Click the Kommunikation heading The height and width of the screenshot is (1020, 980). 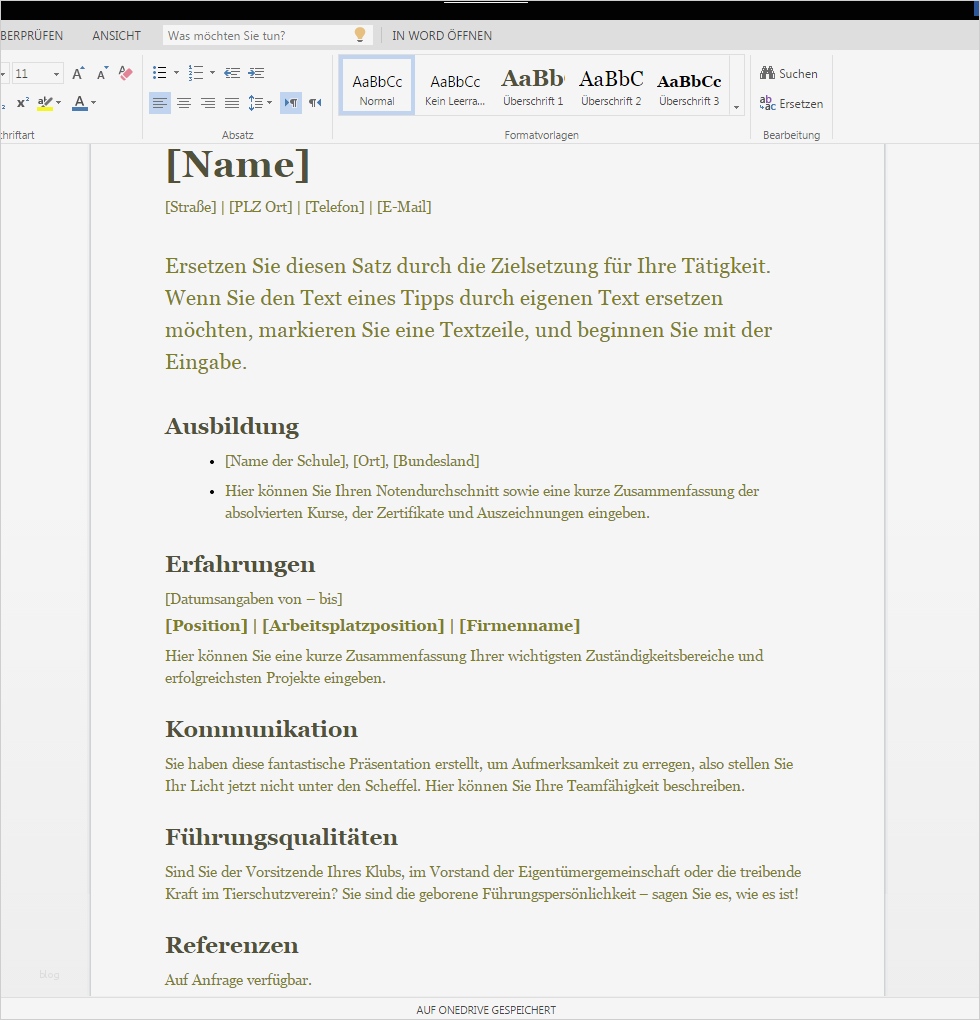click(x=261, y=729)
